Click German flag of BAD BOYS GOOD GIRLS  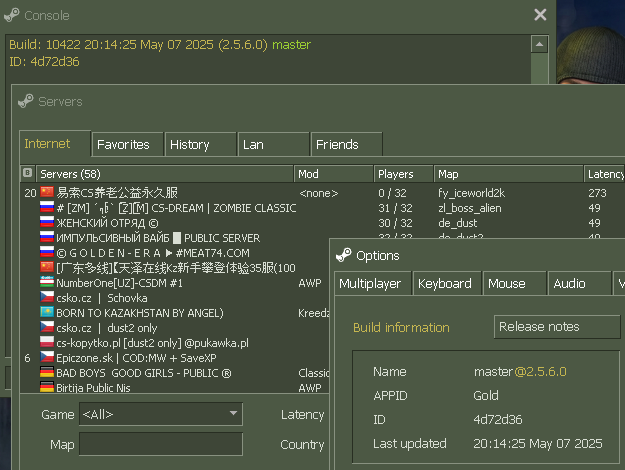pos(47,372)
